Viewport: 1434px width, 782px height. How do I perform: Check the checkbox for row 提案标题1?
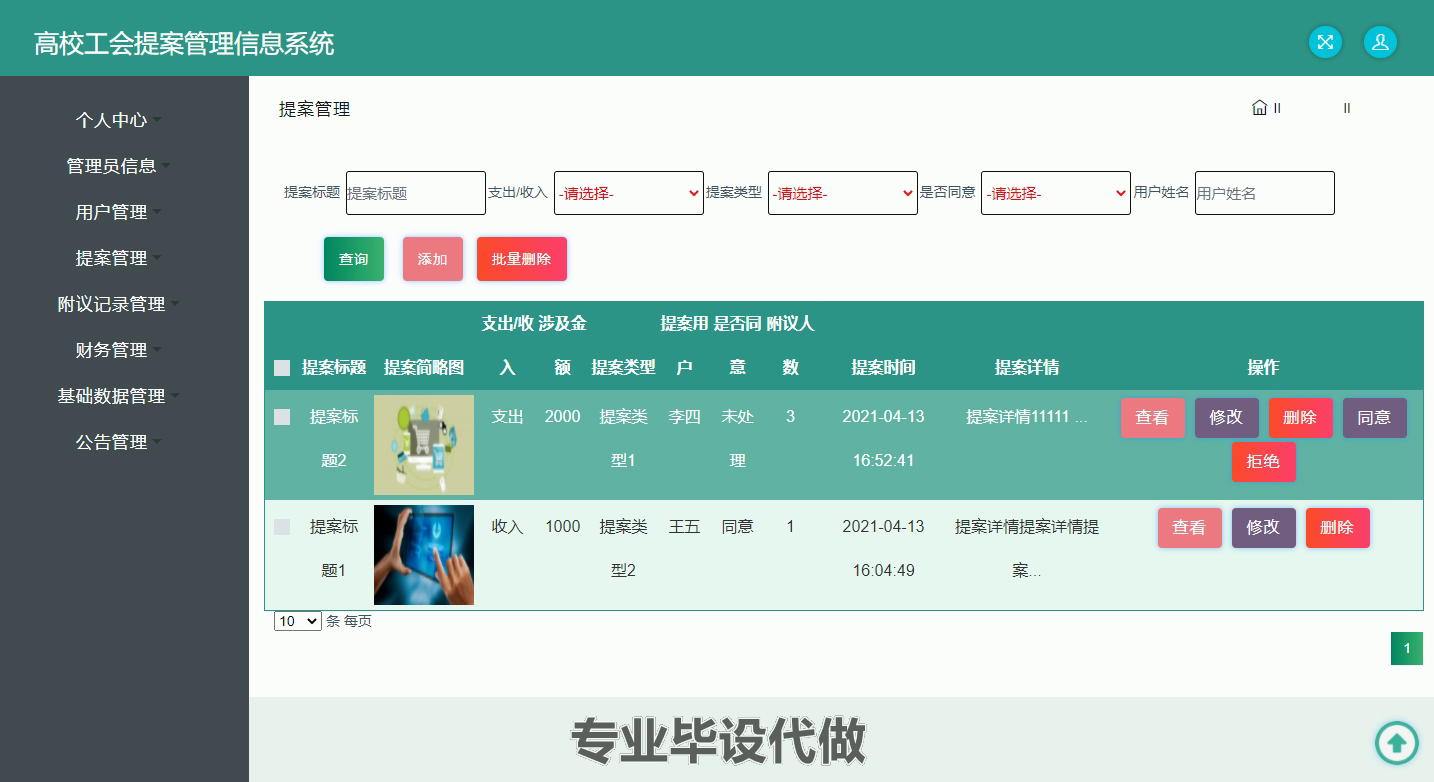pyautogui.click(x=282, y=527)
